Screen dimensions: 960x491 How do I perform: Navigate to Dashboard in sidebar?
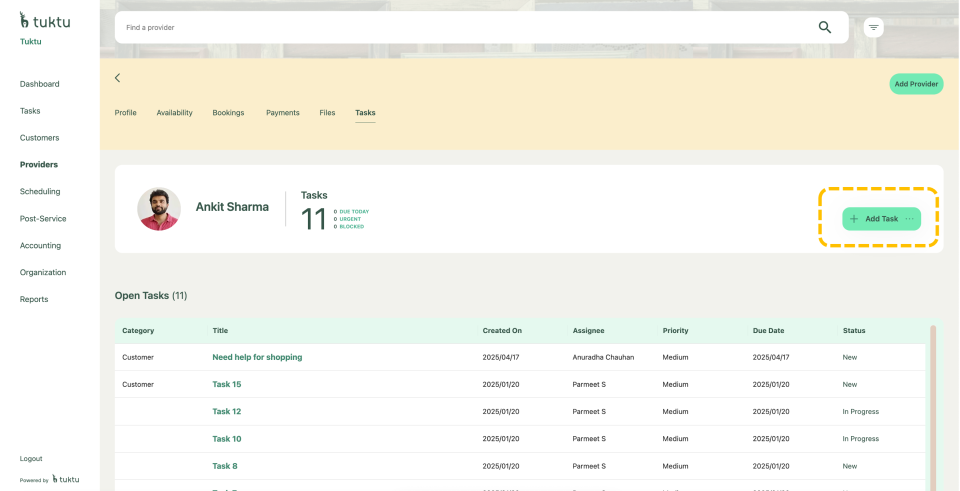(x=40, y=84)
